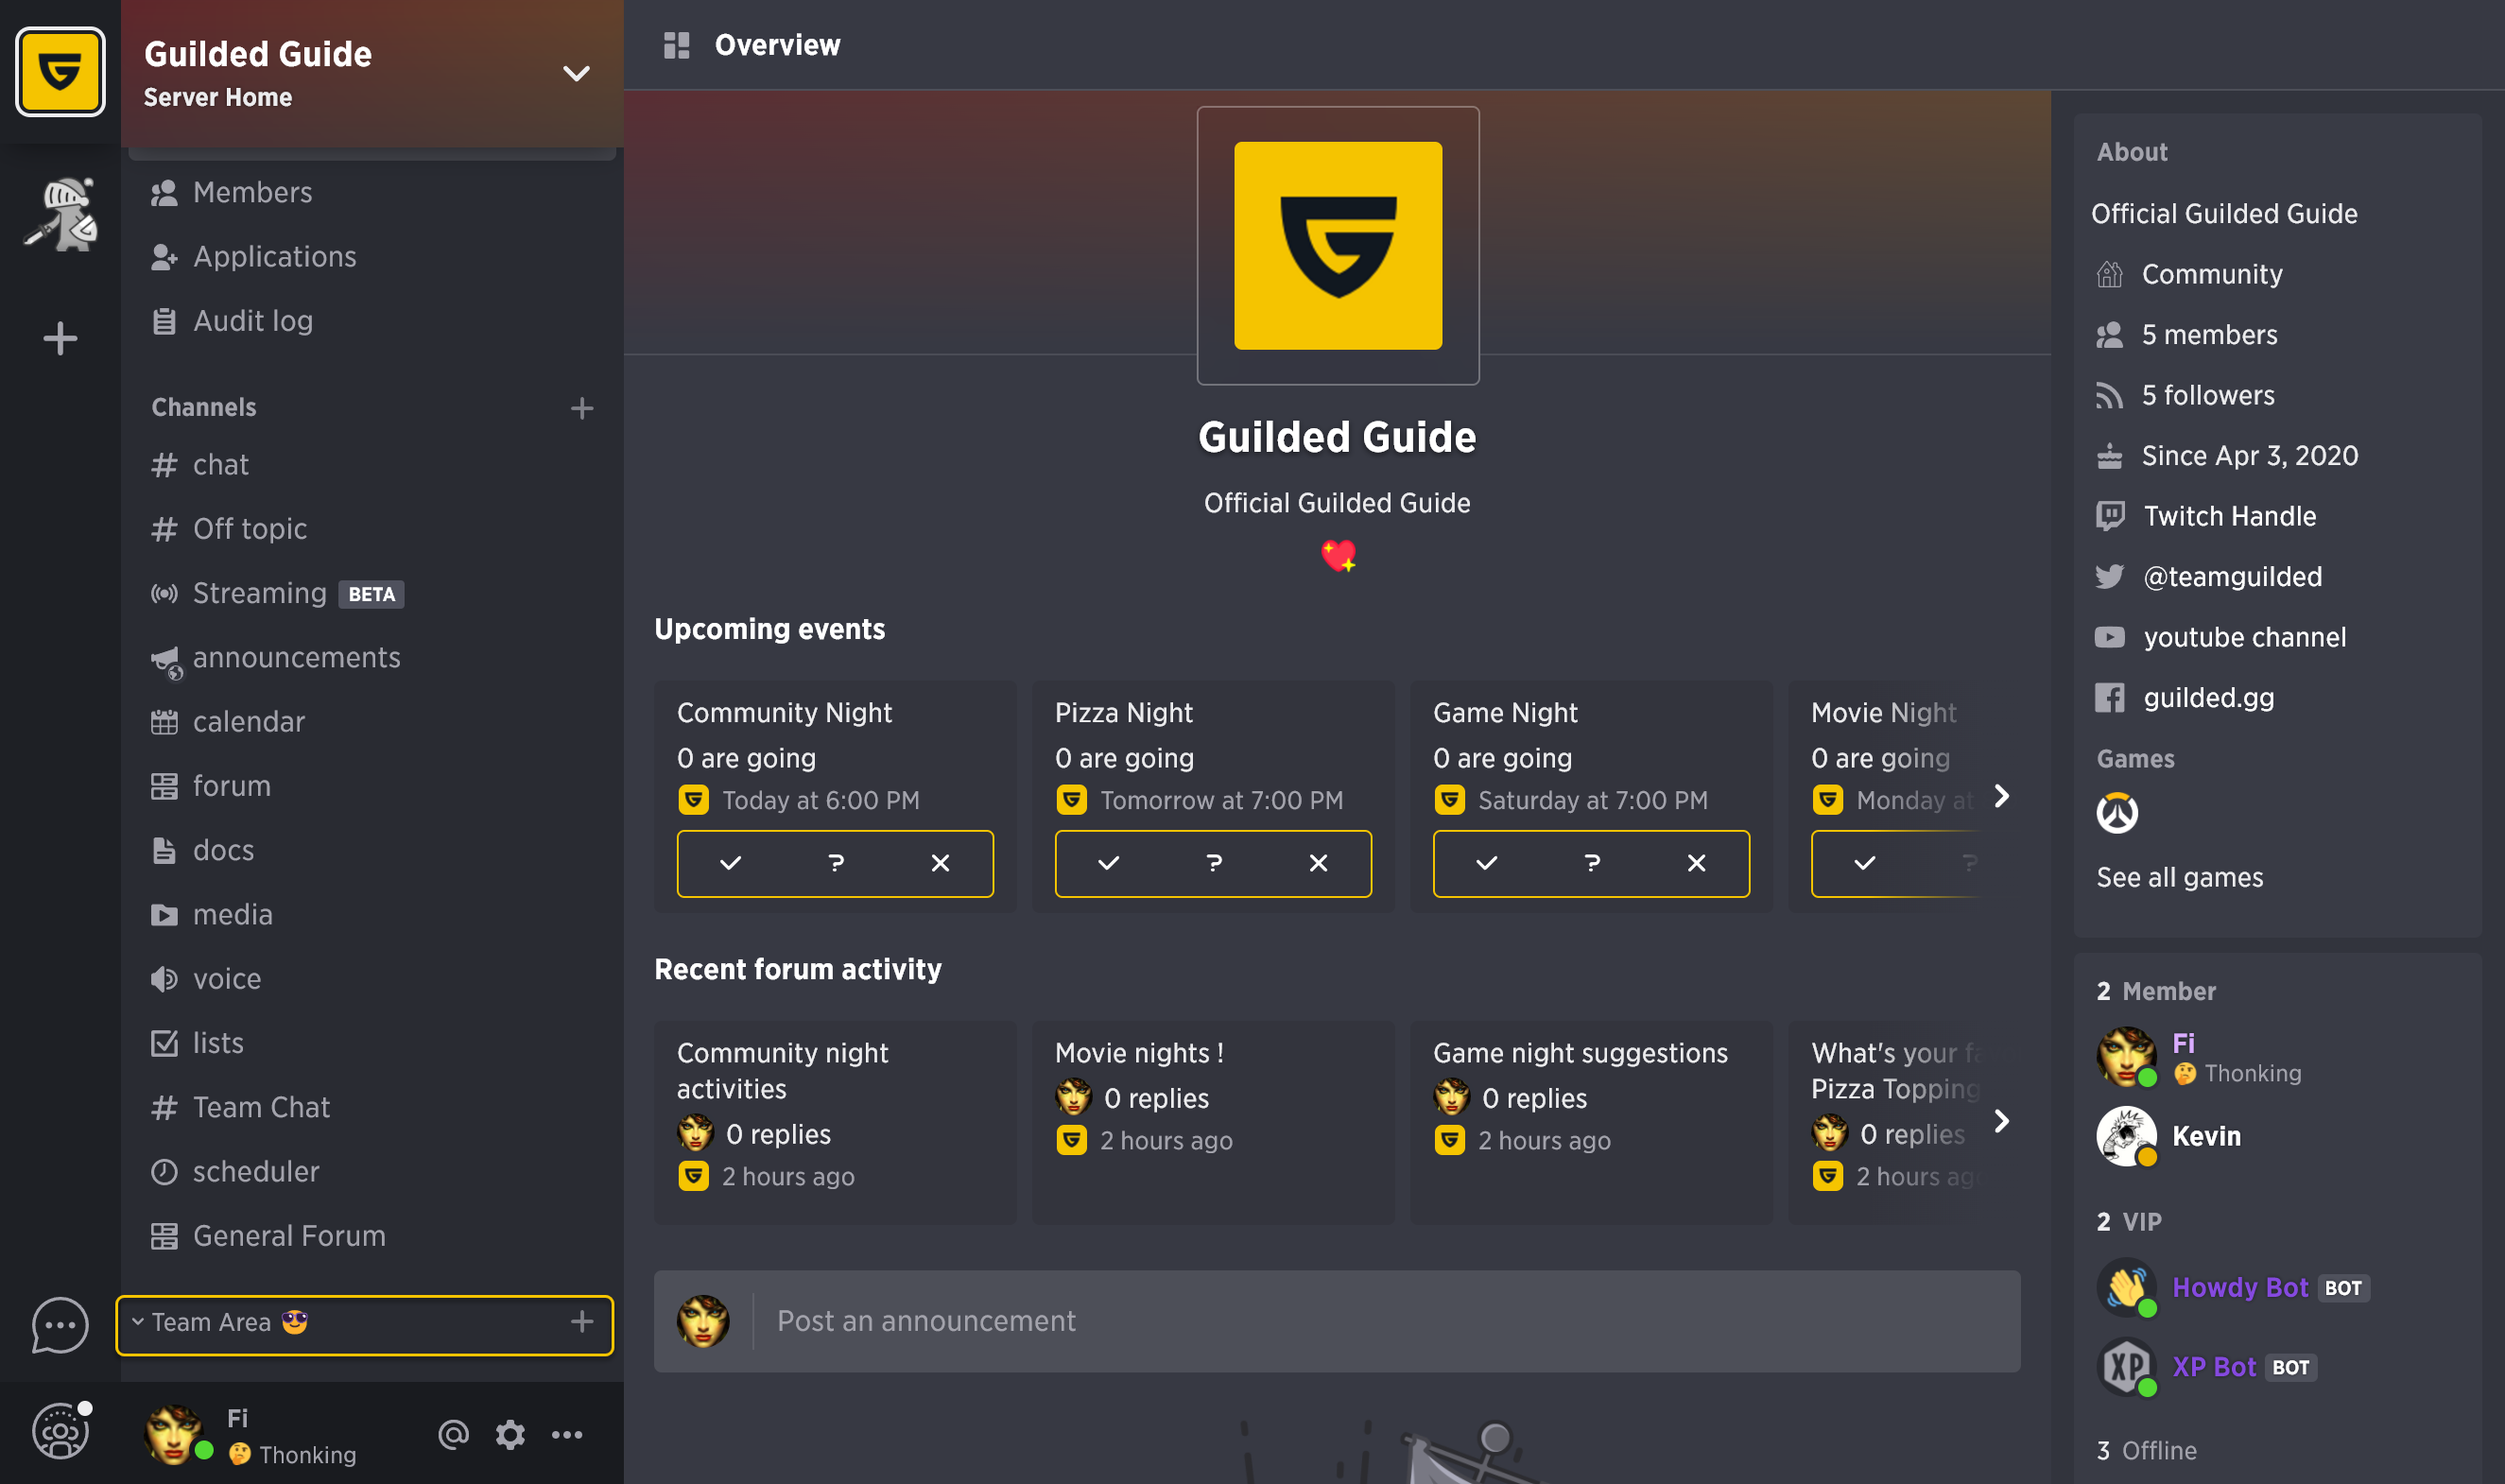Open Community night activities forum post
2505x1484 pixels.
(x=835, y=1122)
